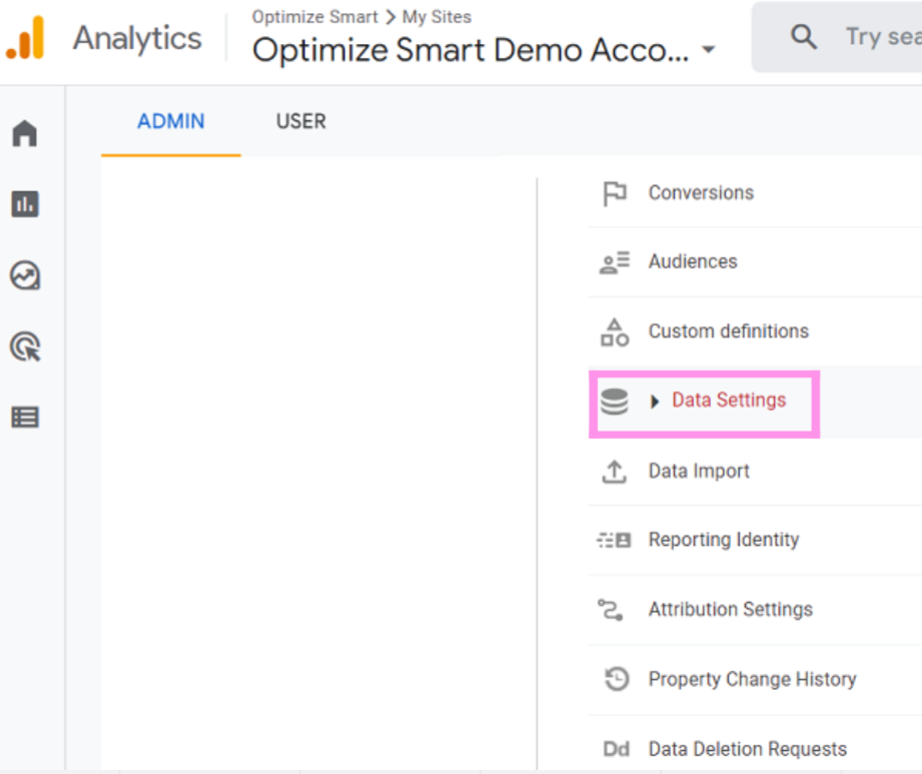Click the Property Change History clock icon
The width and height of the screenshot is (922, 774).
(614, 679)
